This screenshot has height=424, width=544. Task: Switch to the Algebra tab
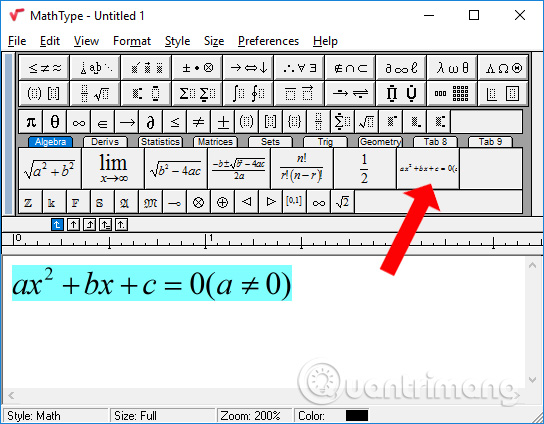coord(50,142)
